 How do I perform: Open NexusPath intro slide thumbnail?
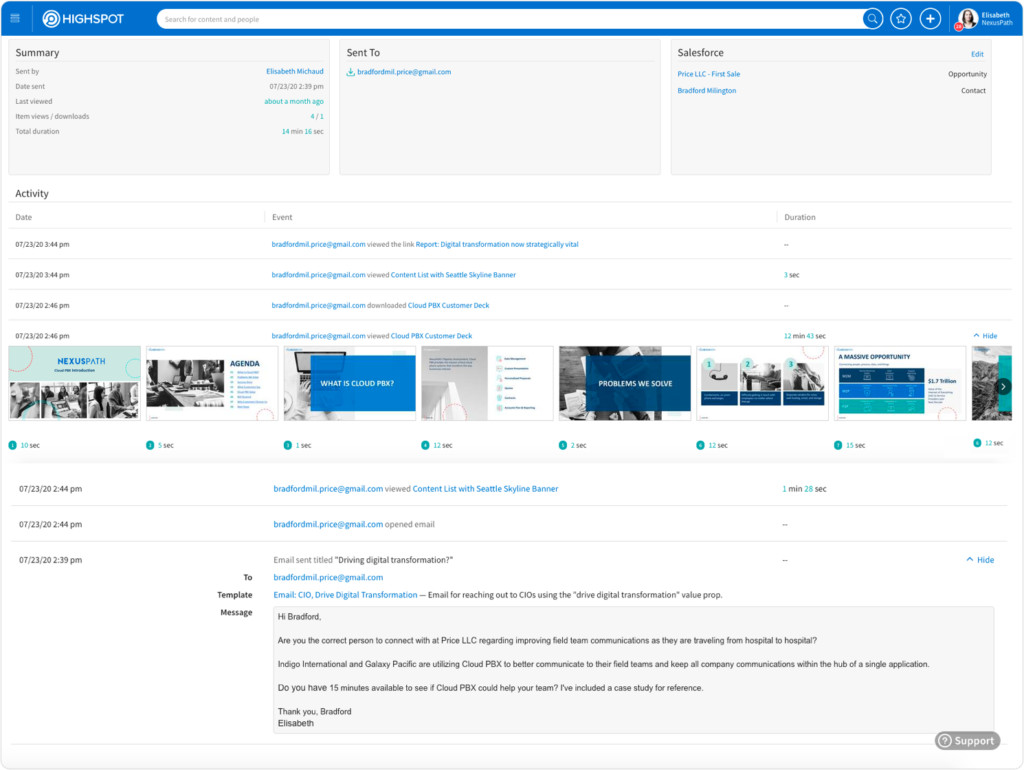(74, 383)
